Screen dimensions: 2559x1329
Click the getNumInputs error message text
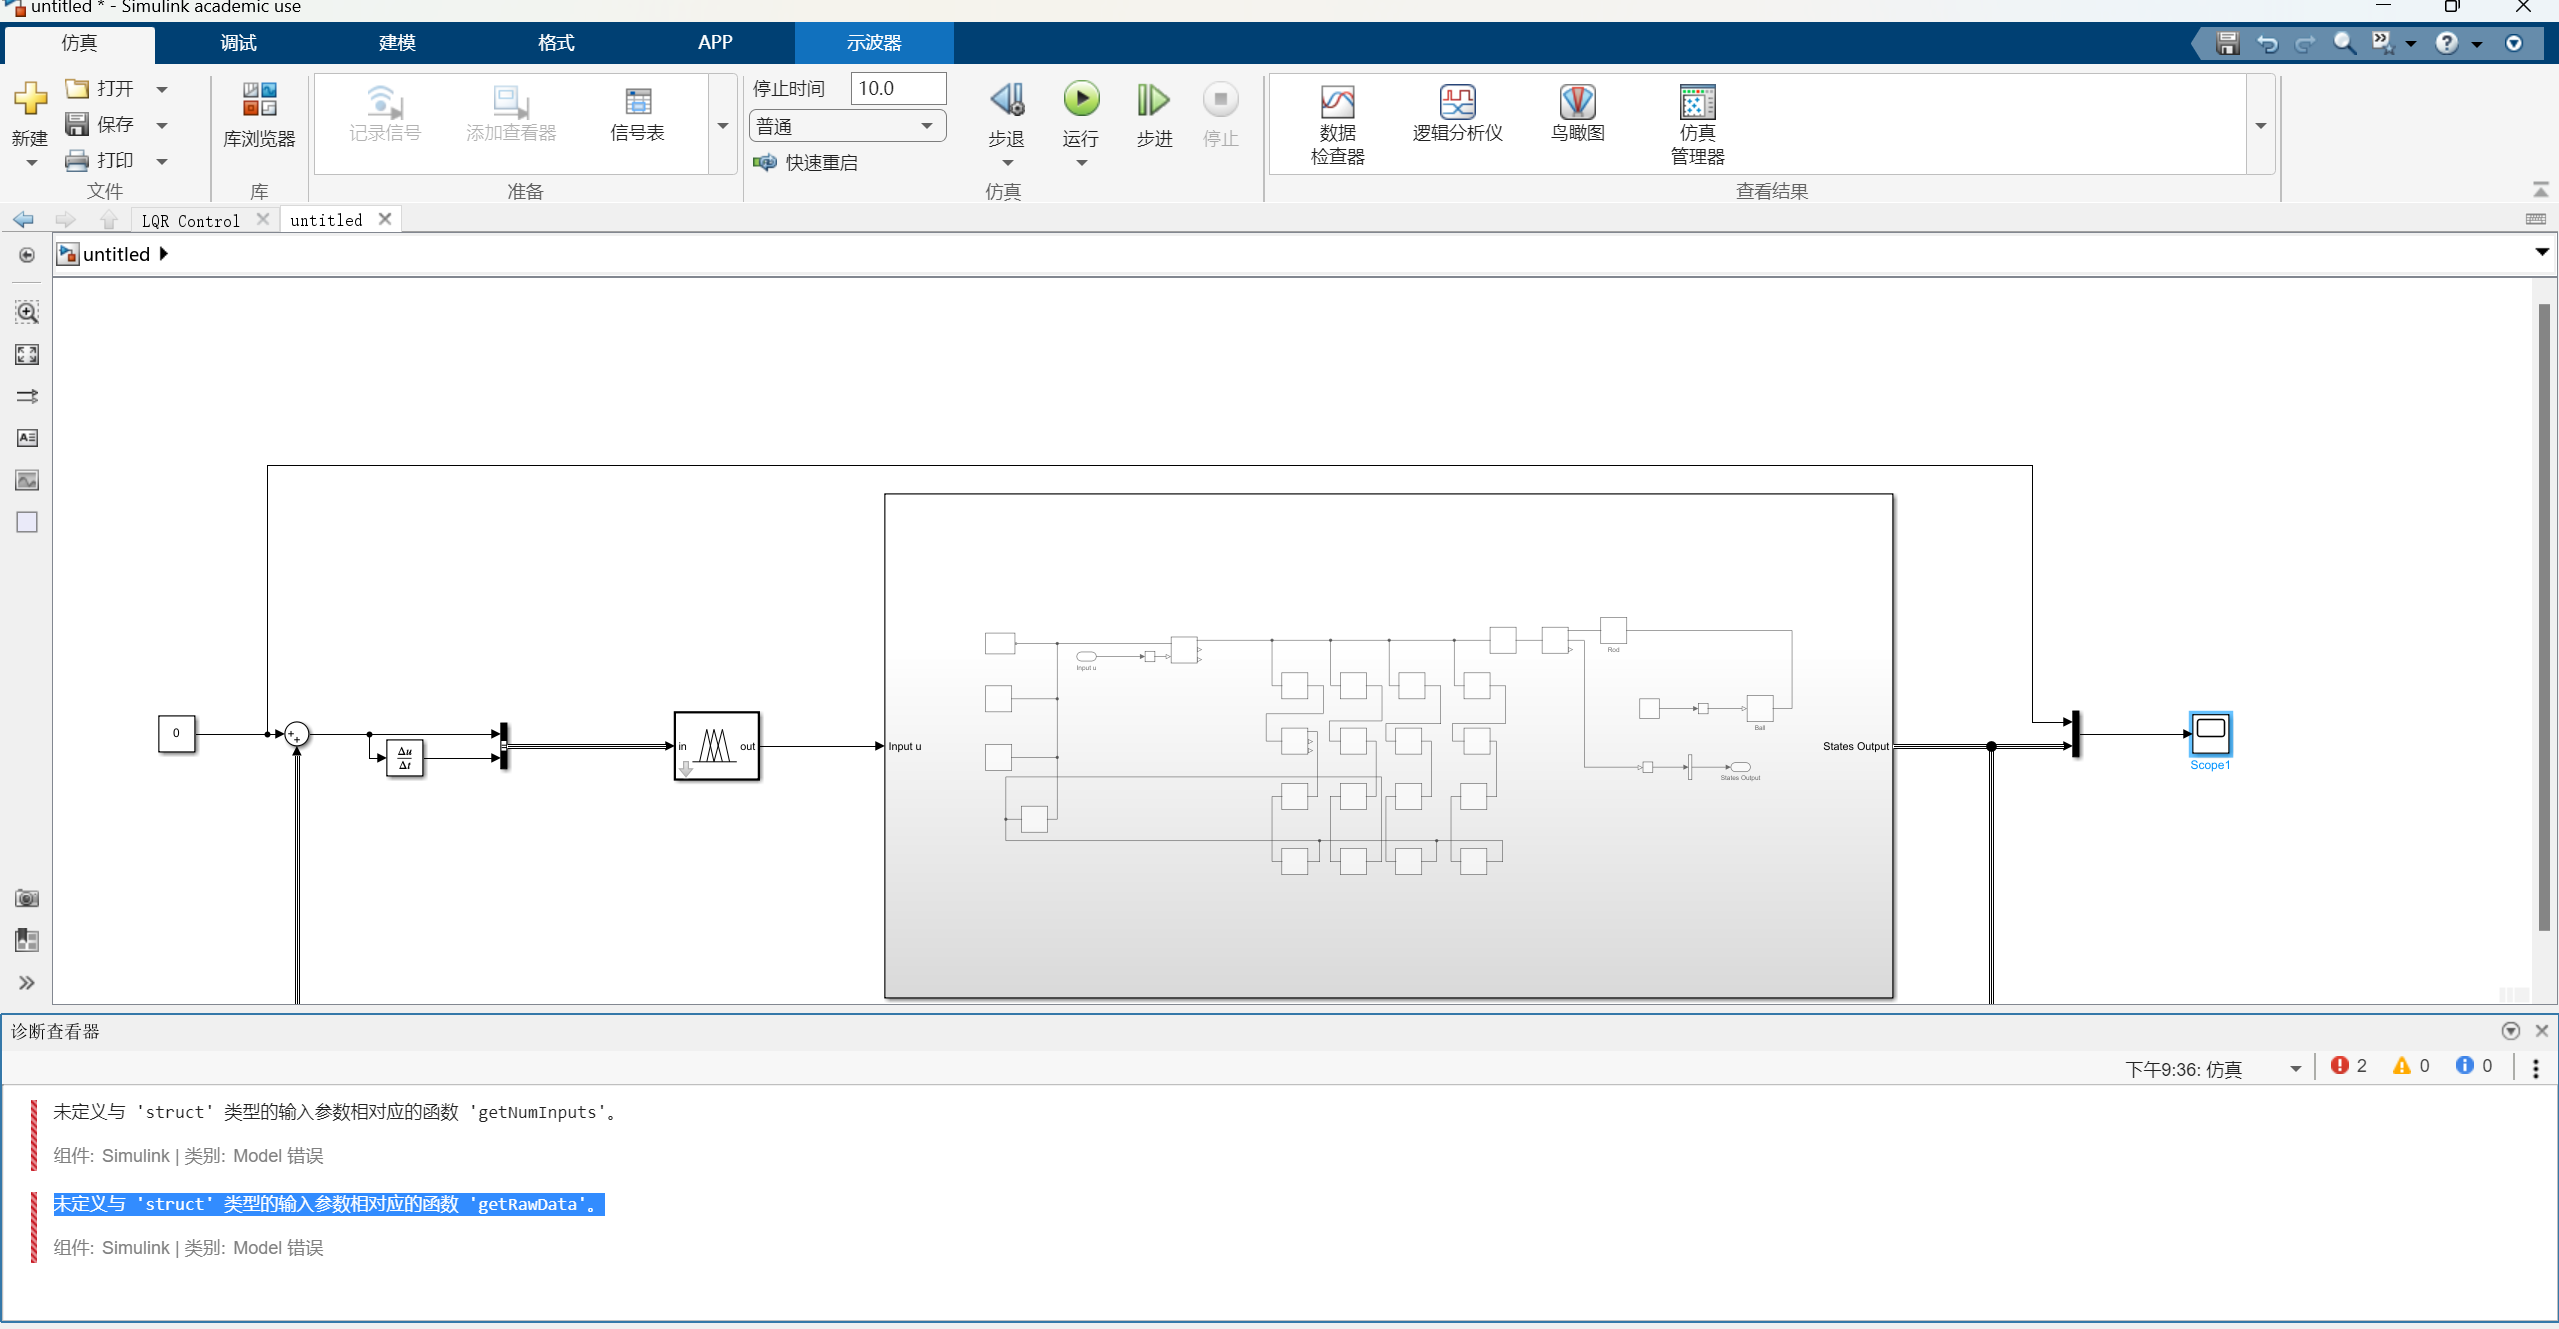[x=335, y=1112]
